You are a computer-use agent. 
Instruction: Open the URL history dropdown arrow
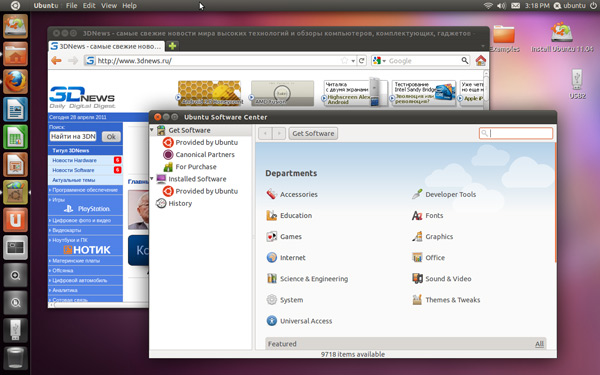pyautogui.click(x=353, y=61)
